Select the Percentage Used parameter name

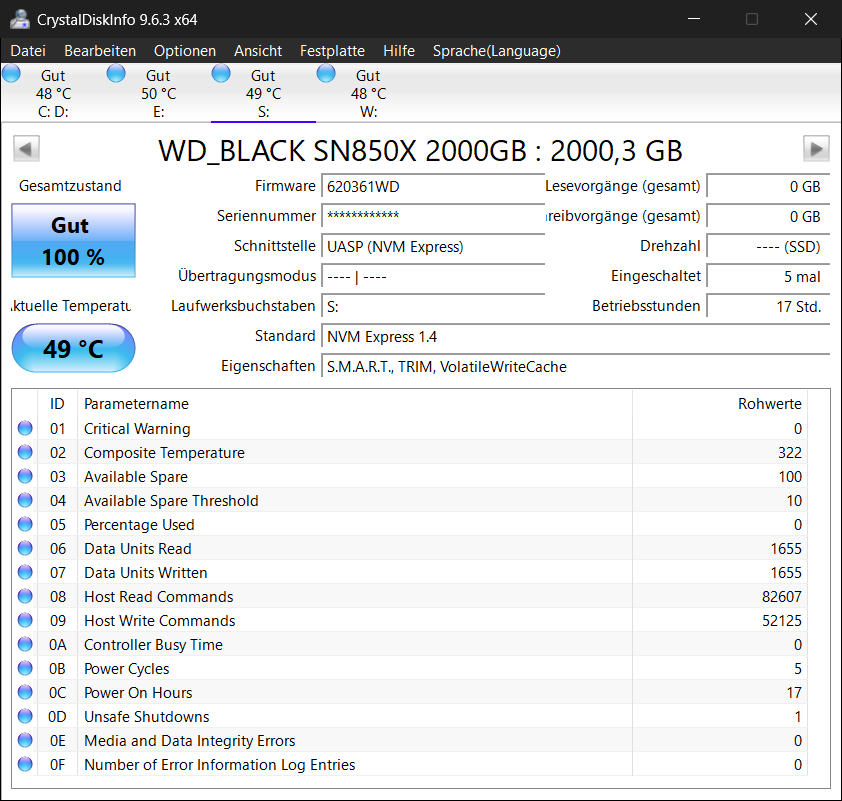tap(139, 525)
